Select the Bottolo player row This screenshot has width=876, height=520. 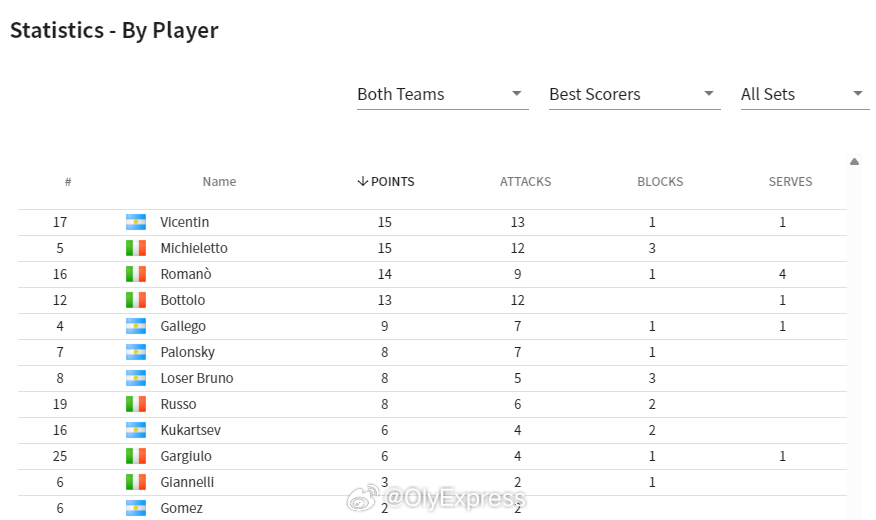point(432,300)
